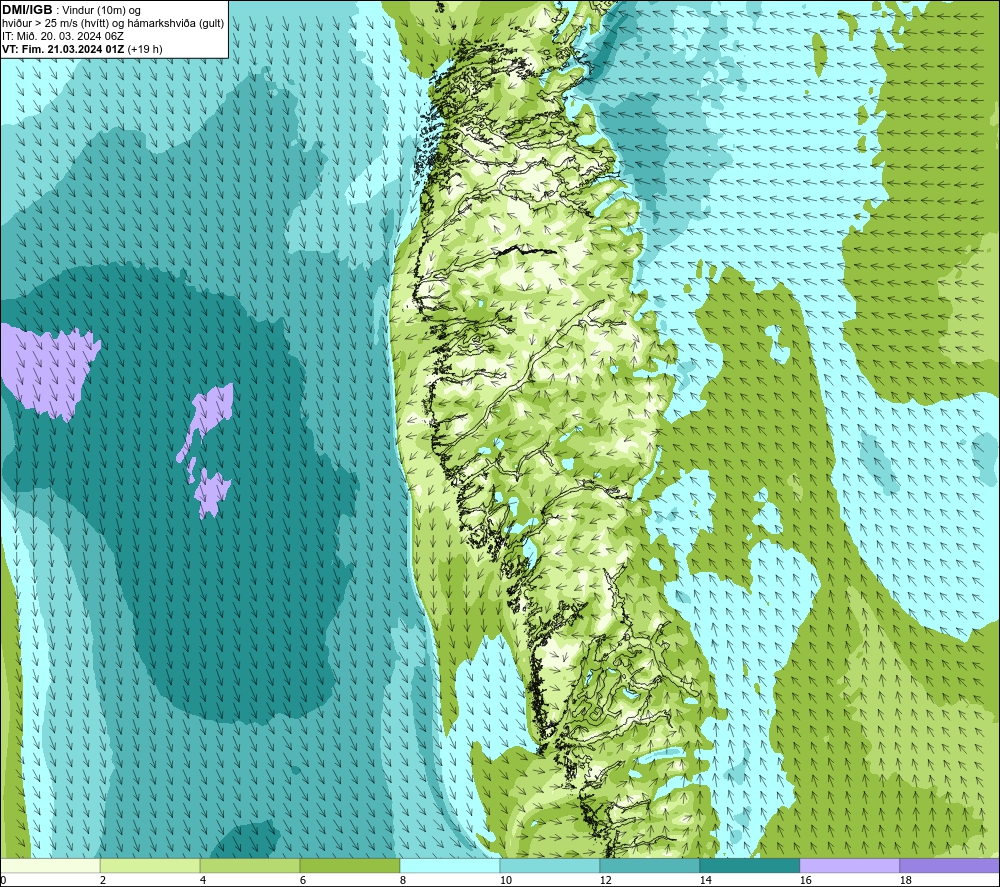Click the '0' label on the wind scale
1000x887 pixels.
pos(3,880)
